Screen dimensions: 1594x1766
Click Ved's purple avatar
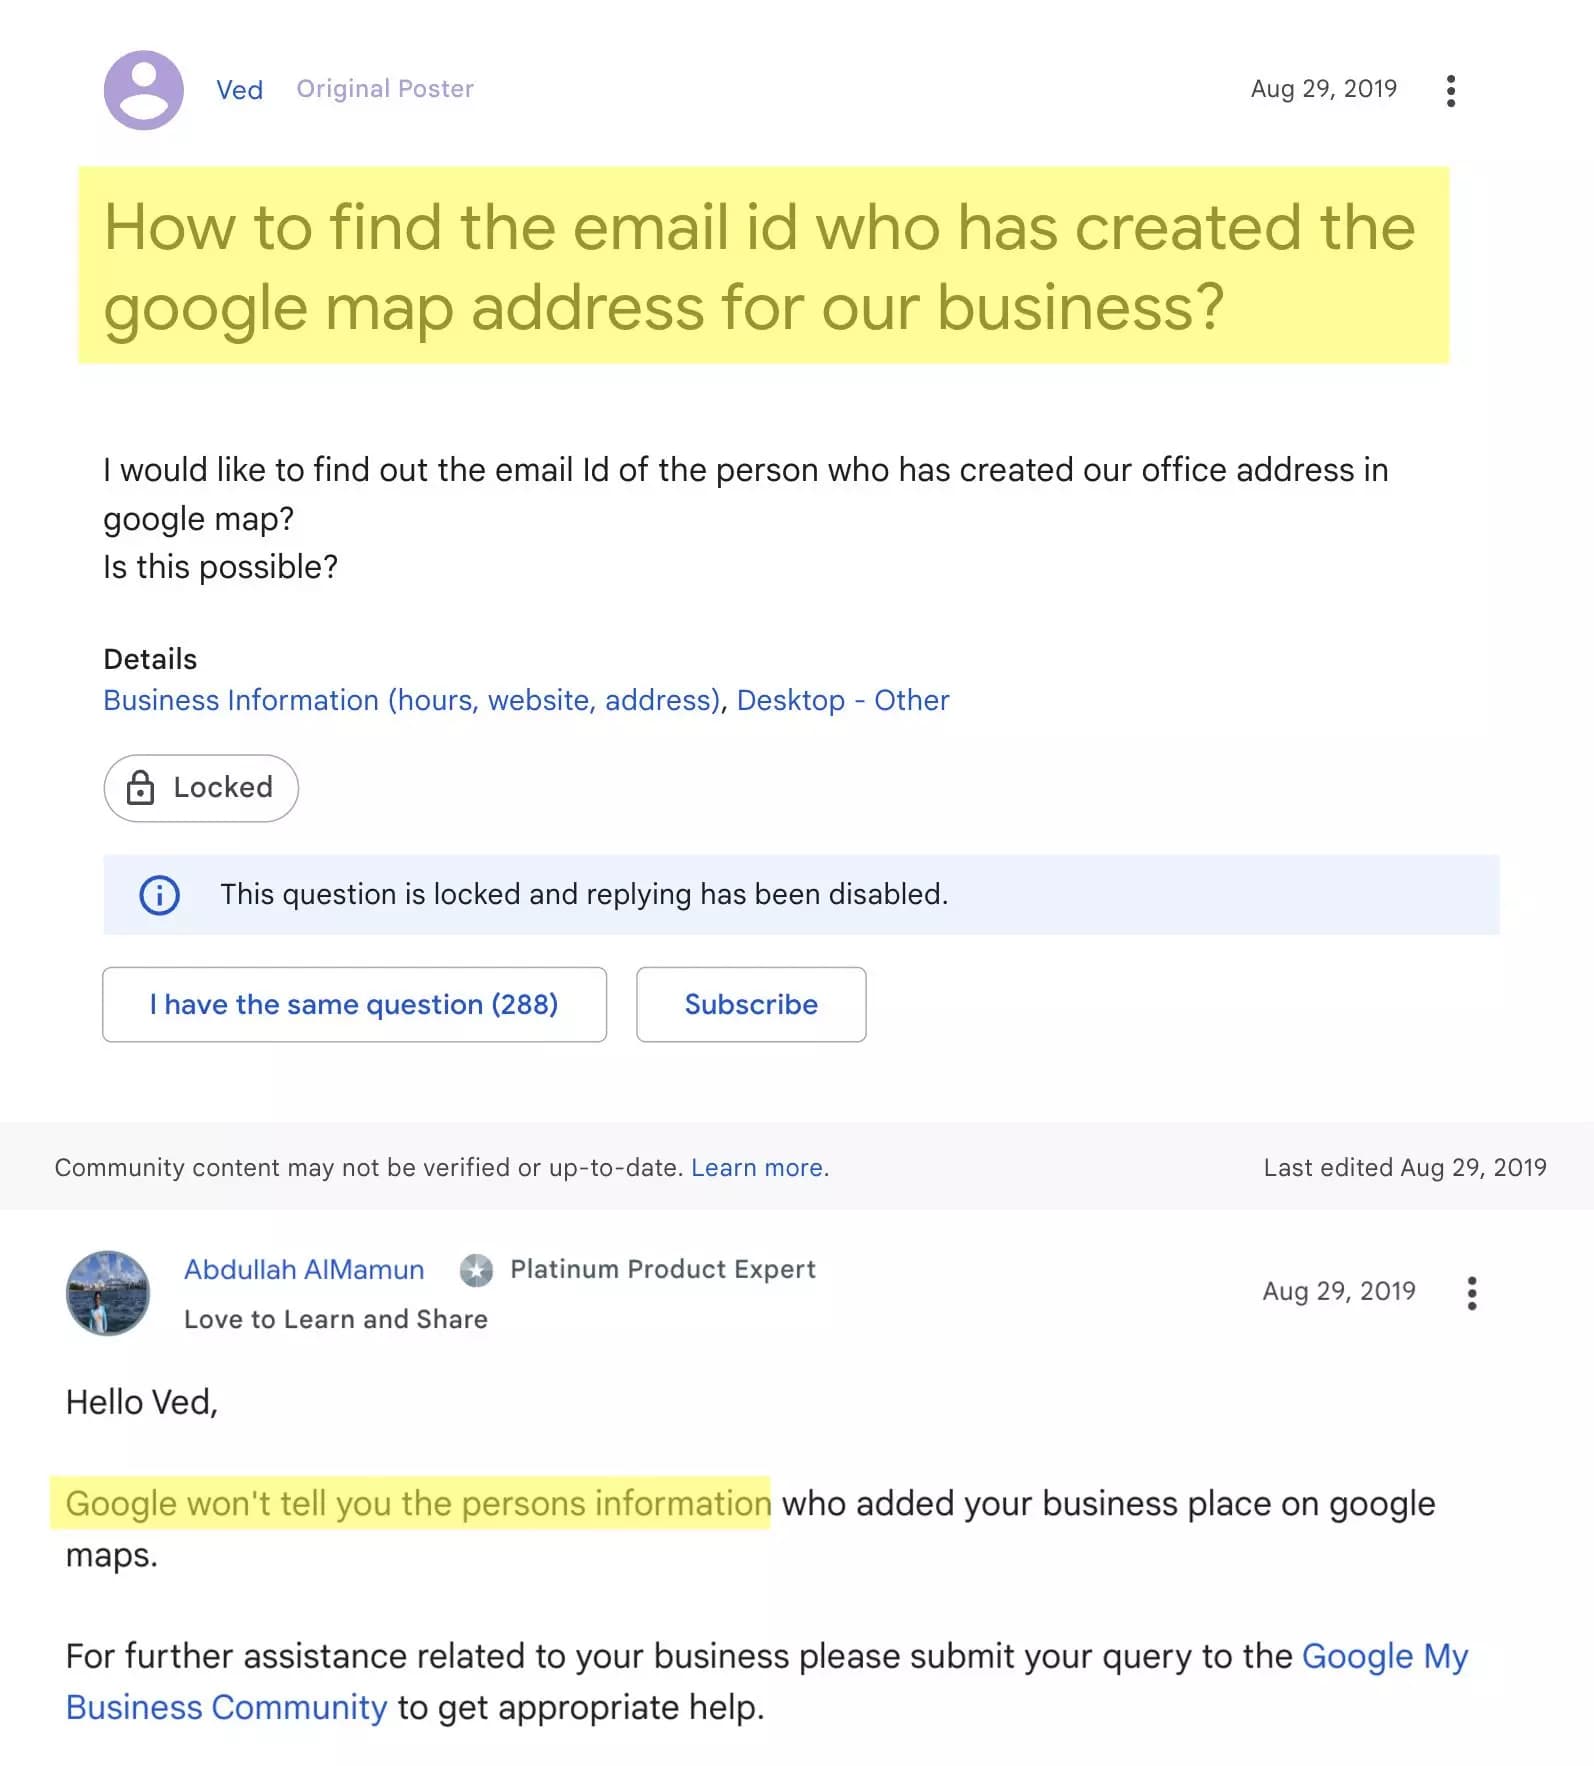[x=146, y=90]
